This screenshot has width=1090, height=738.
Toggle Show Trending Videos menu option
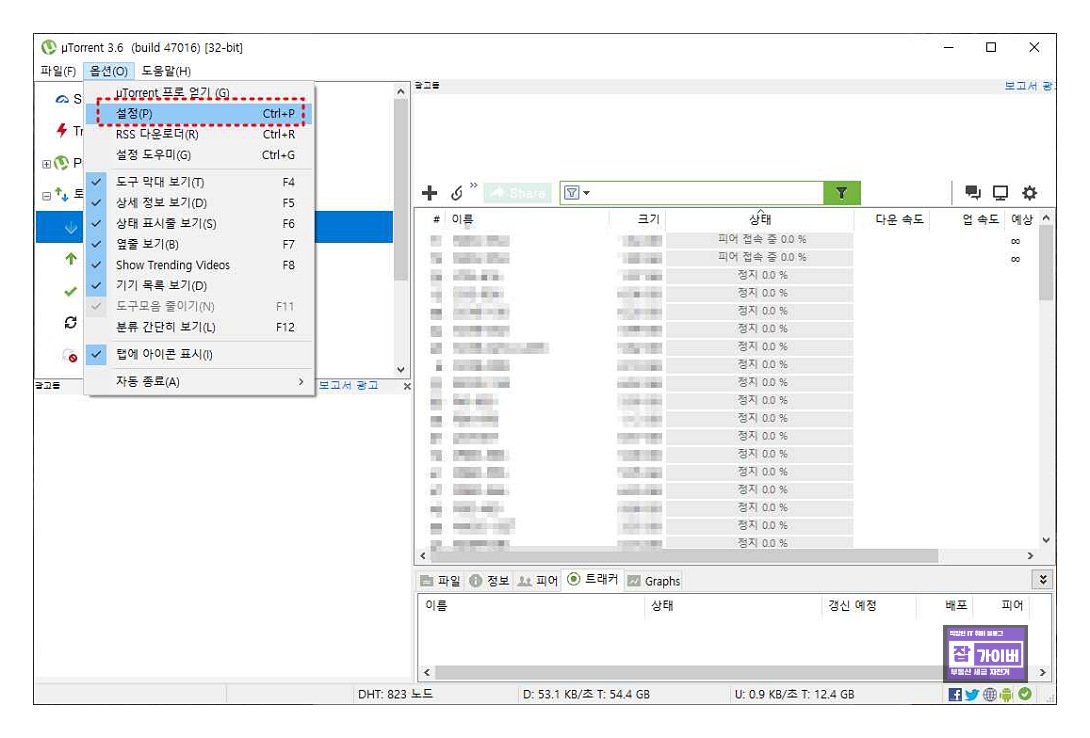coord(199,265)
